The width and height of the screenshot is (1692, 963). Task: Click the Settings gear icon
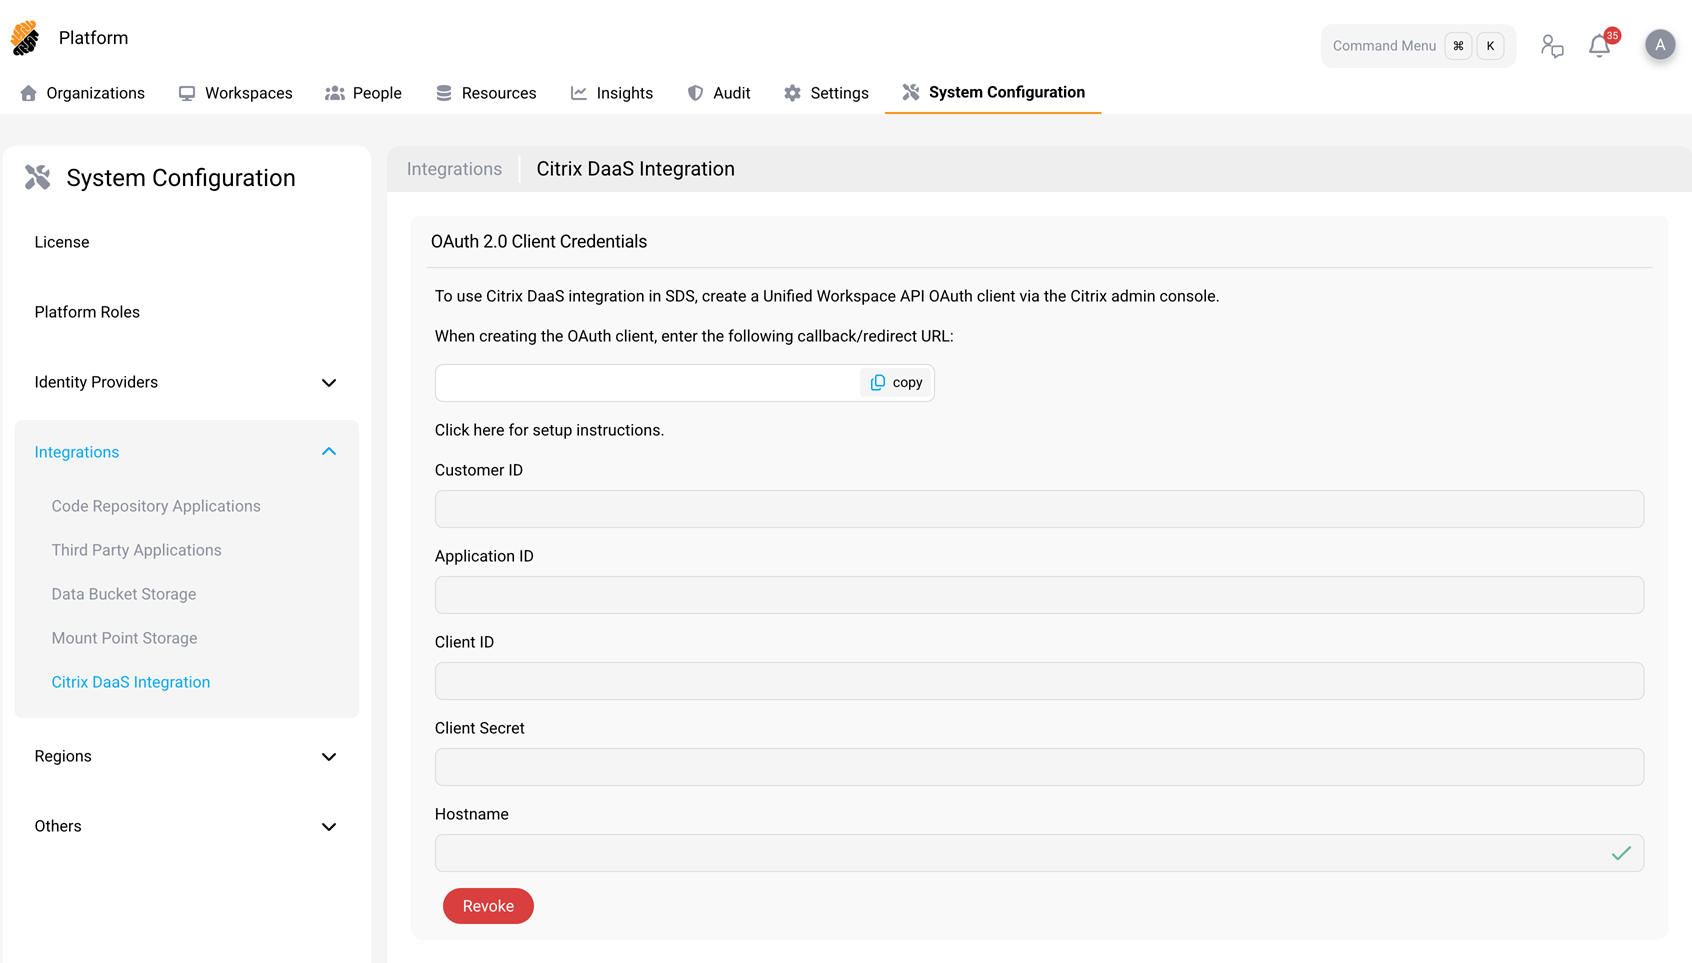click(x=792, y=93)
